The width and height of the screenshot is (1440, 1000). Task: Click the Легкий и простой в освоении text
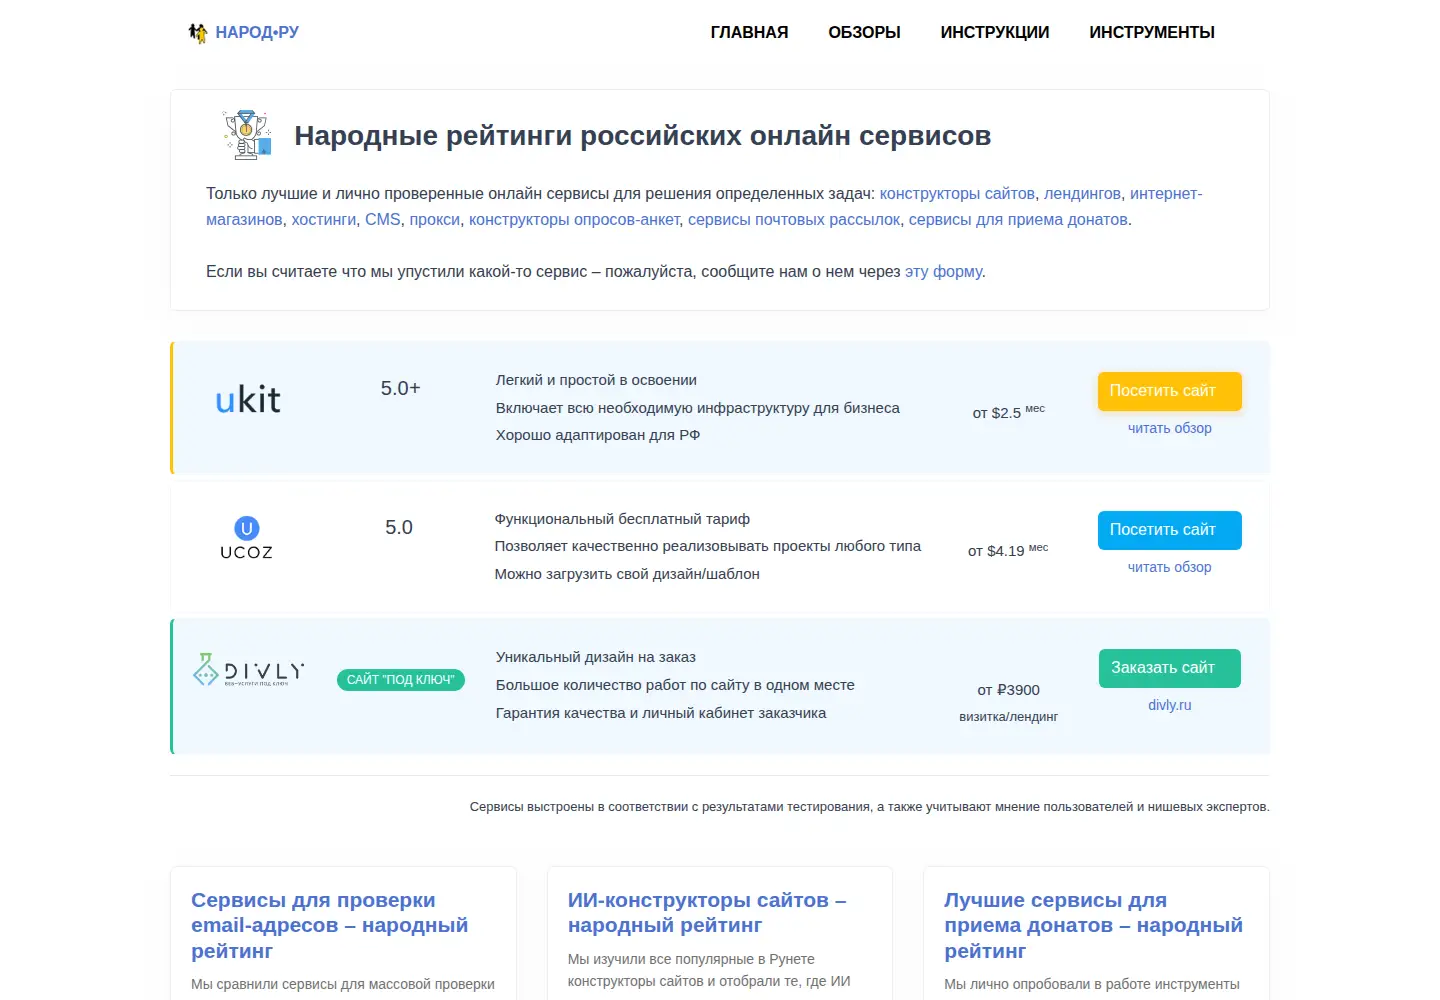pyautogui.click(x=596, y=380)
